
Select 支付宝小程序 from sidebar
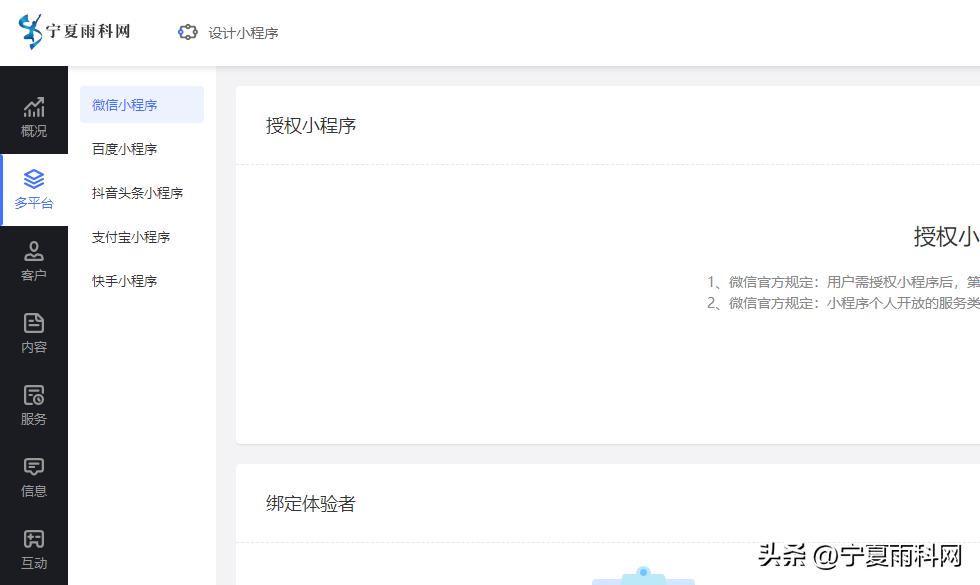pyautogui.click(x=128, y=236)
